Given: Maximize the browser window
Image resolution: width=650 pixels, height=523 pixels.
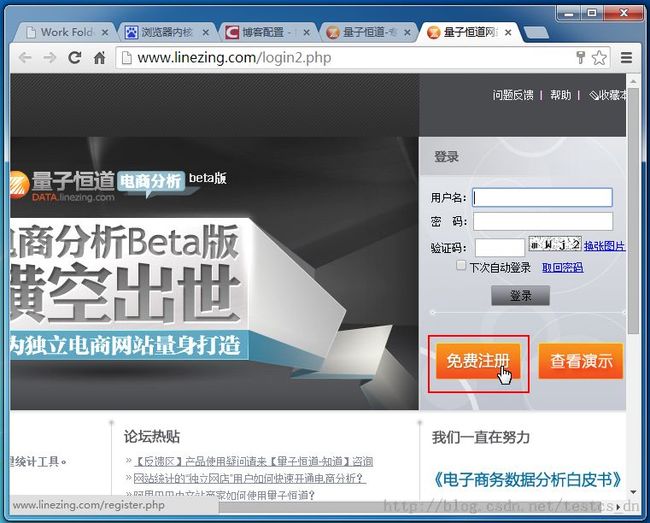Looking at the screenshot, I should click(592, 14).
